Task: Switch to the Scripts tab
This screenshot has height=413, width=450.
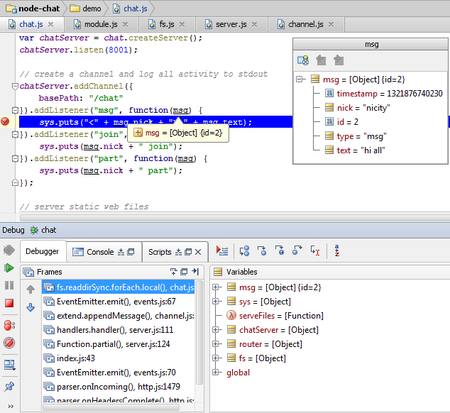Action: tap(175, 252)
